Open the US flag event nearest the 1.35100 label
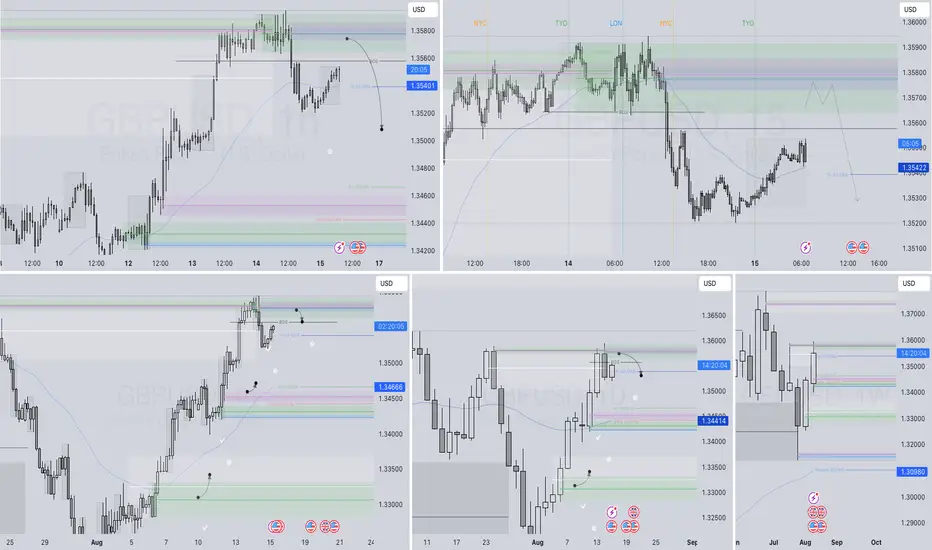 [864, 247]
